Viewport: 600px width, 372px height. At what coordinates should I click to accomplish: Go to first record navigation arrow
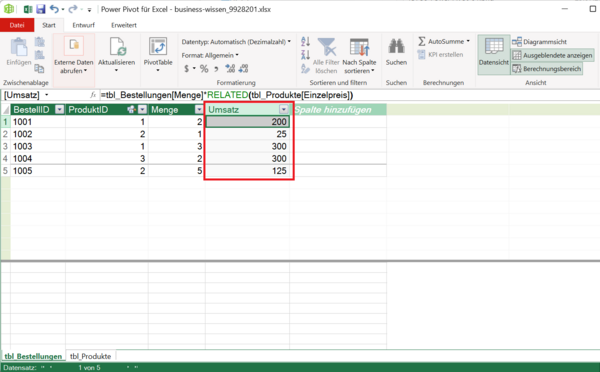(x=42, y=368)
